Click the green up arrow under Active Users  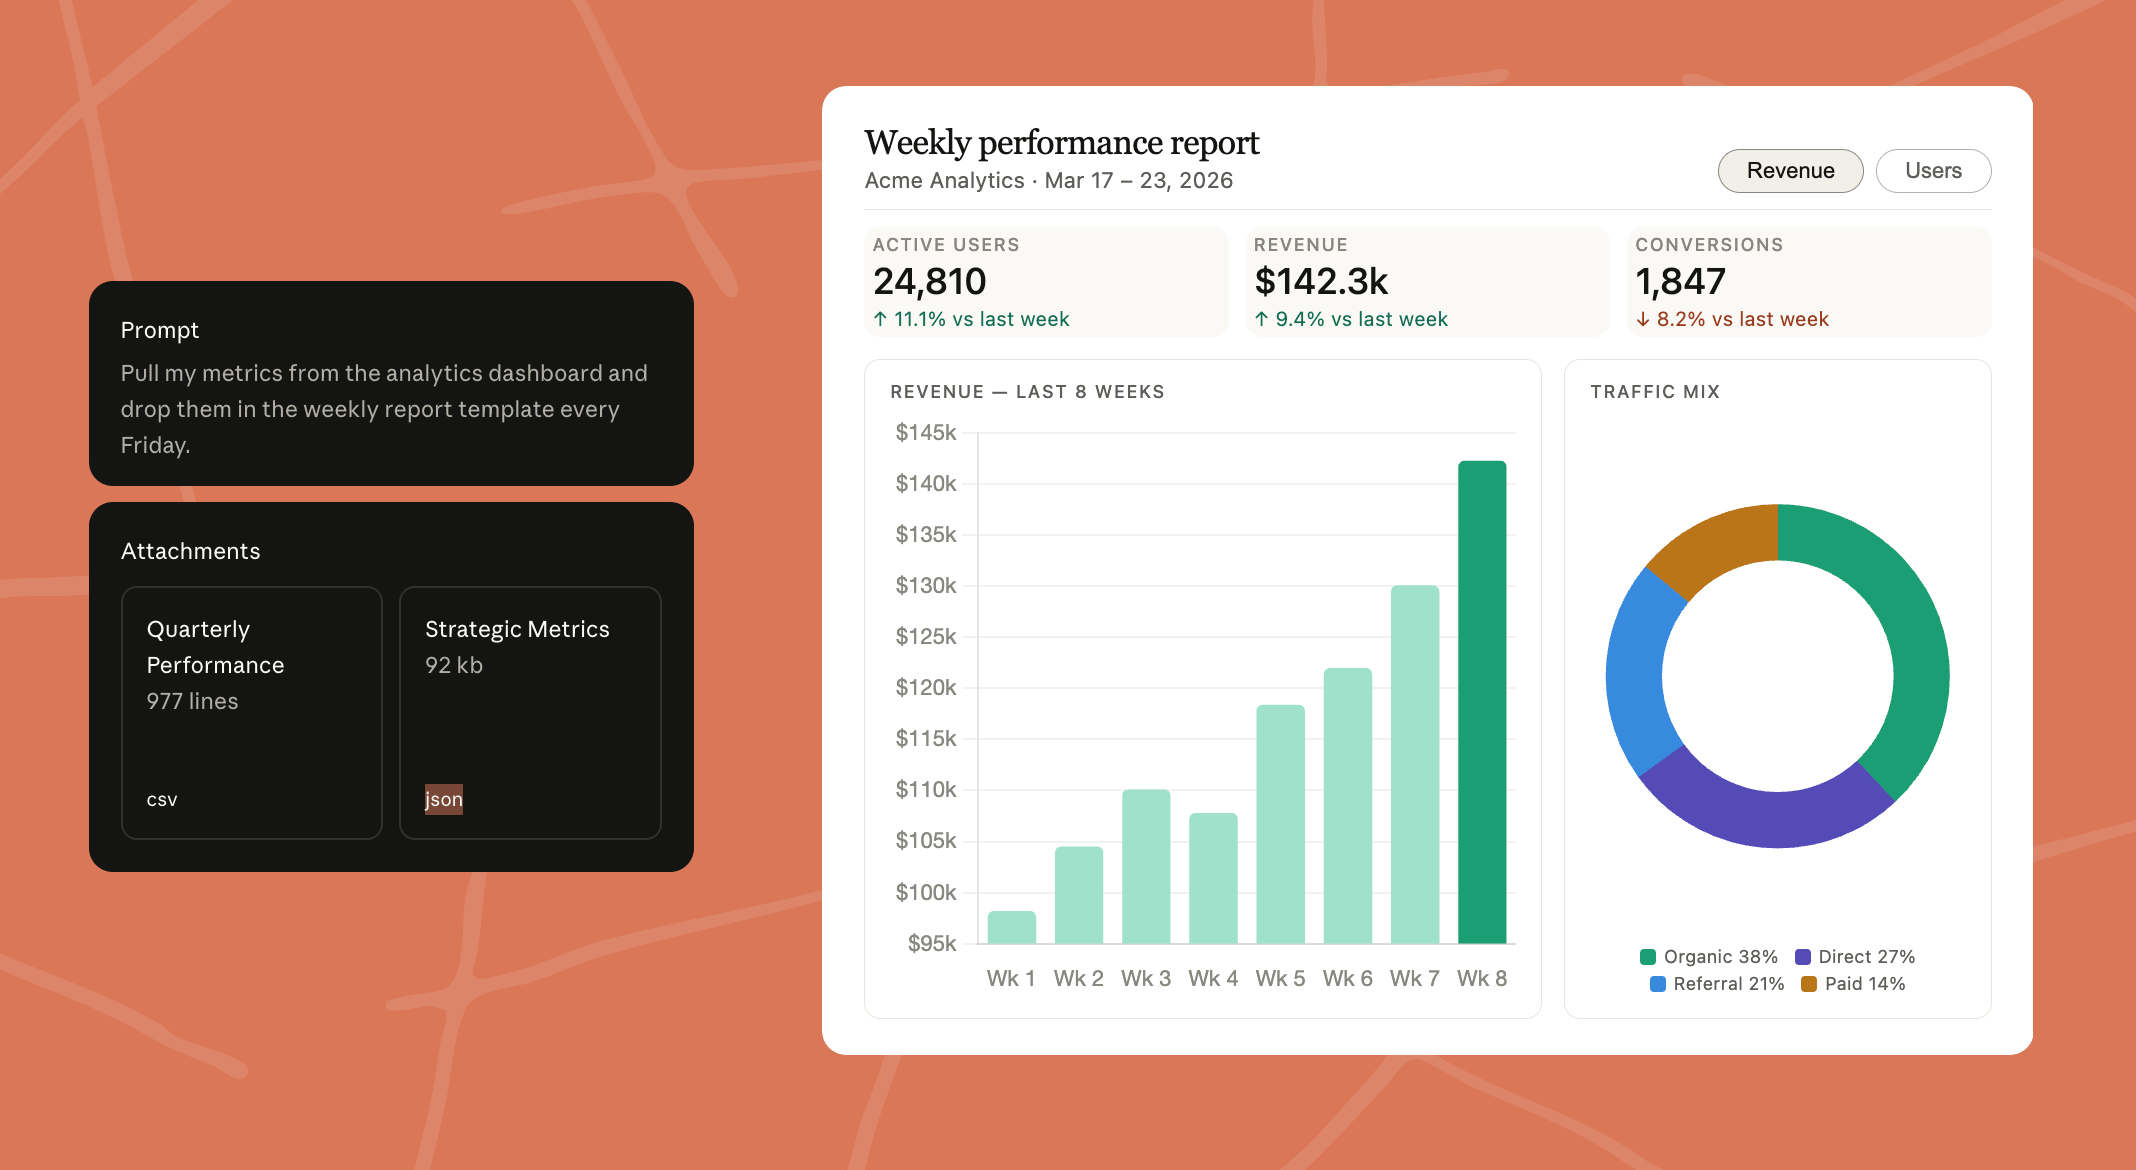(x=880, y=319)
